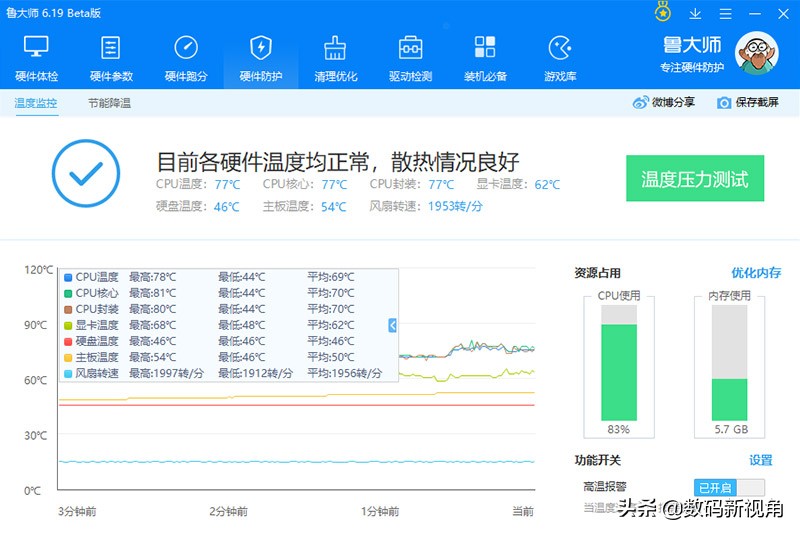Click 平均:69℃ CPU temperature value

coord(331,277)
